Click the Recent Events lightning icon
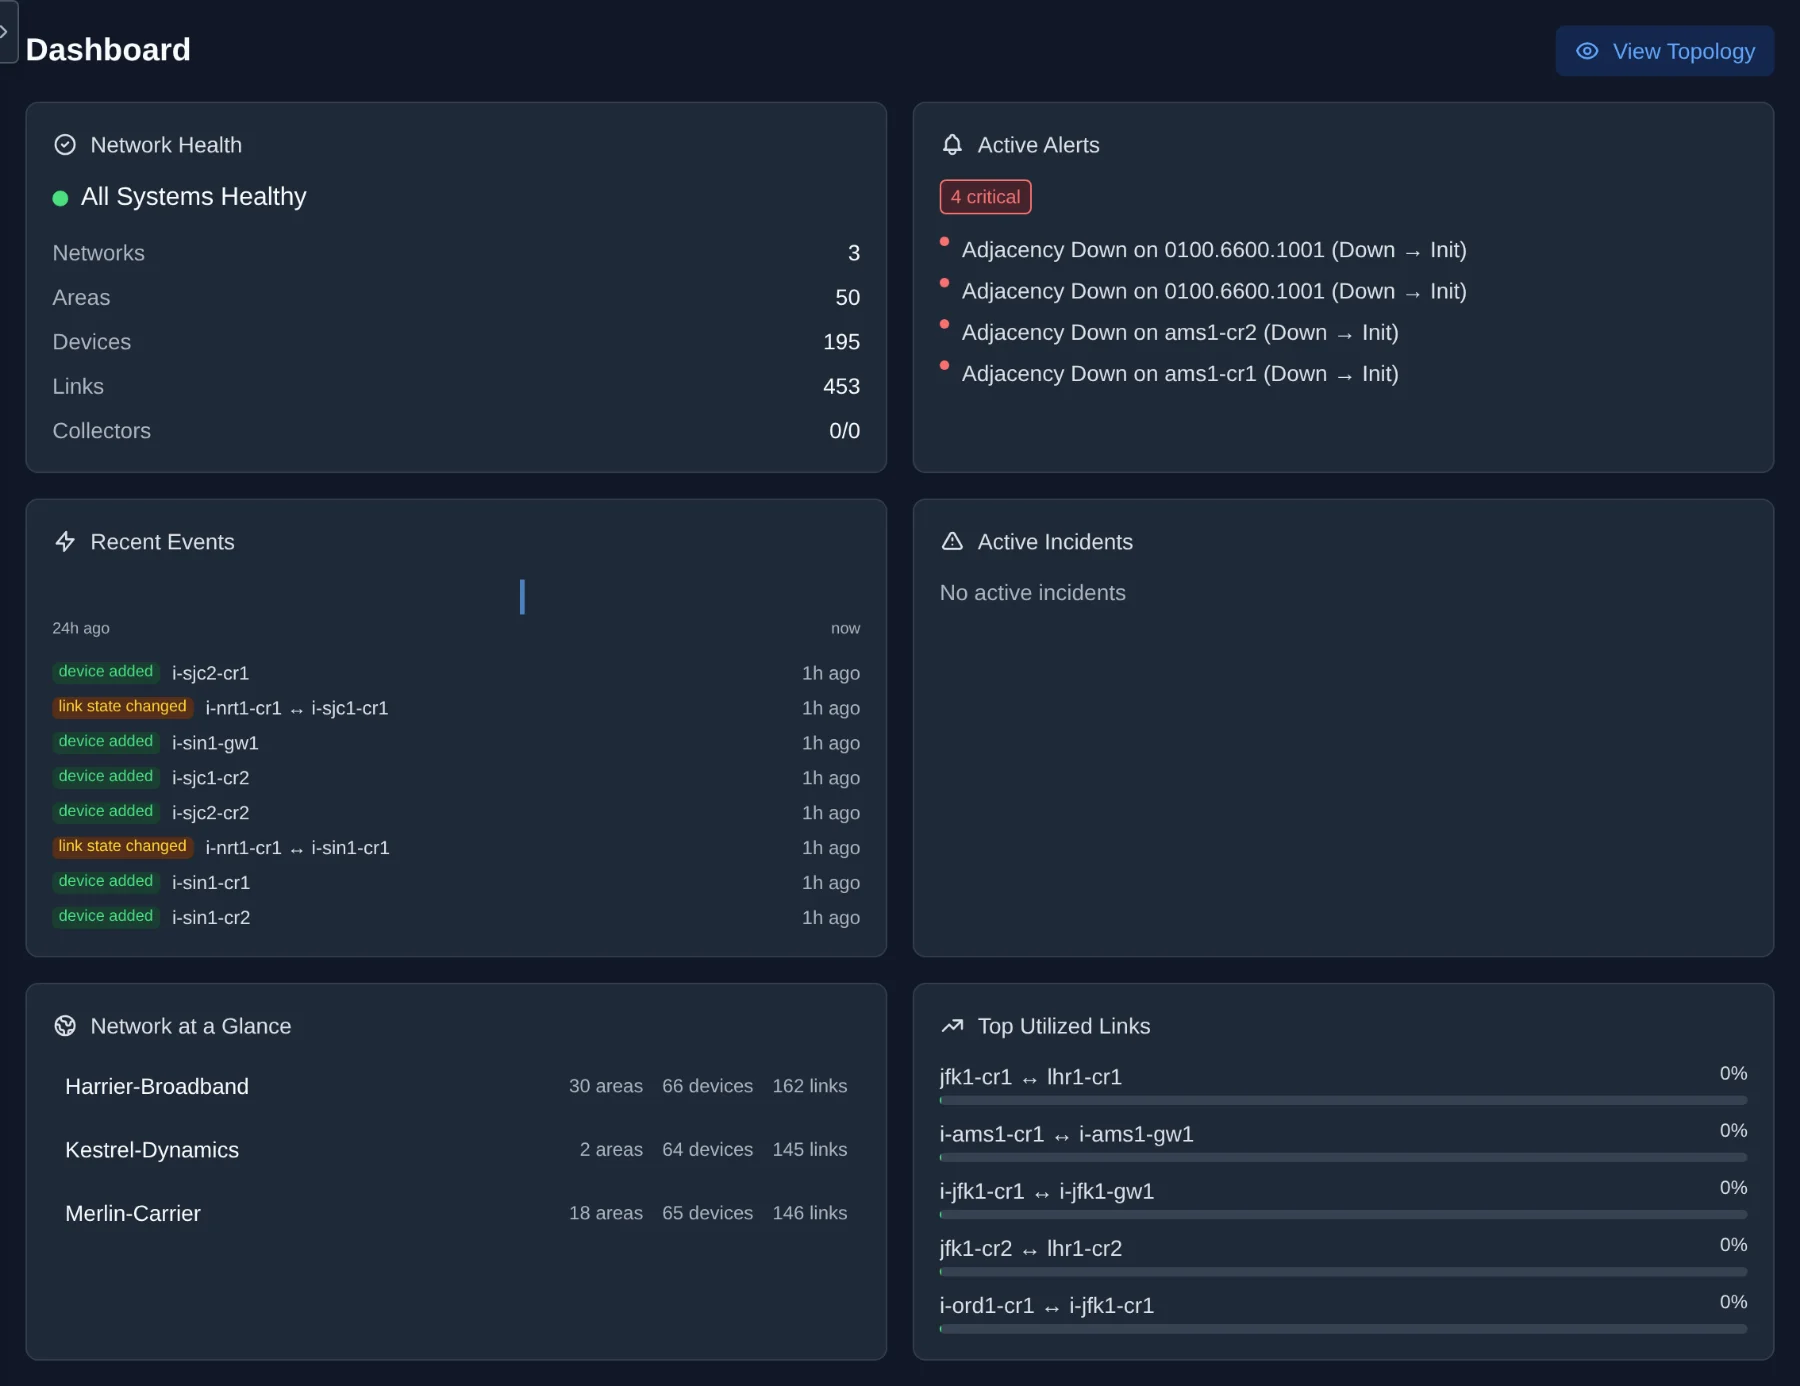The width and height of the screenshot is (1800, 1386). click(65, 542)
